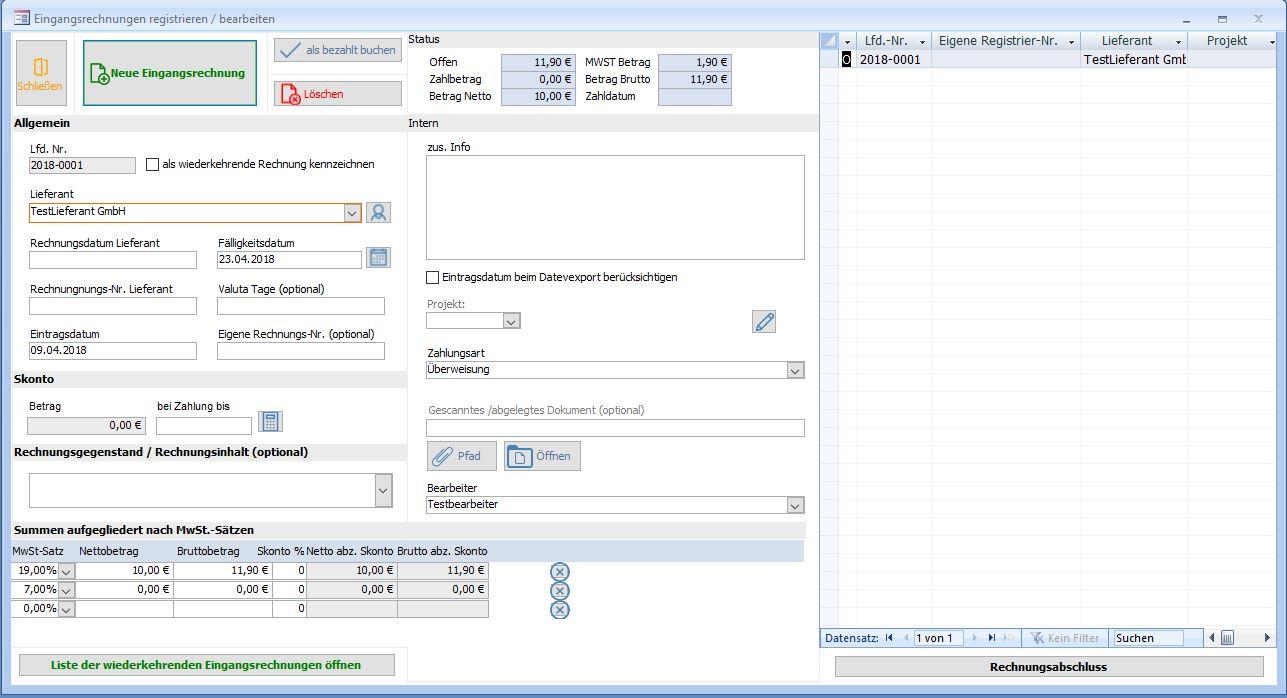Click the Bruttobetrag 11,90 € cell
Viewport: 1287px width, 698px height.
(222, 571)
